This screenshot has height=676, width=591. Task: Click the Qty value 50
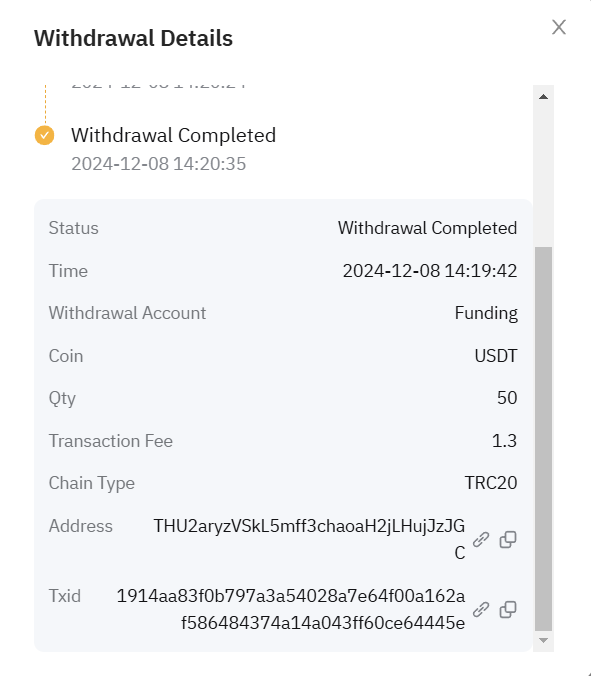(507, 397)
